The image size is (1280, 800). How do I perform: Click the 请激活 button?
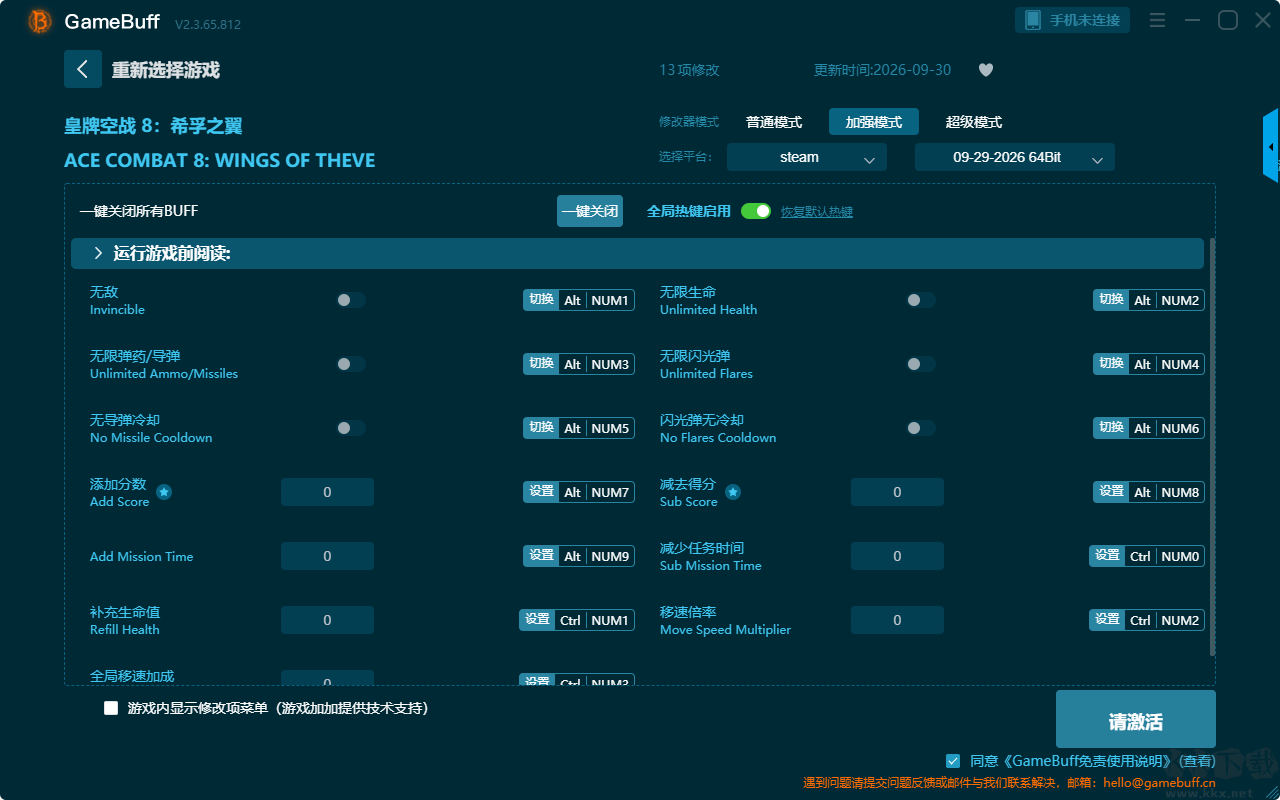pos(1136,721)
